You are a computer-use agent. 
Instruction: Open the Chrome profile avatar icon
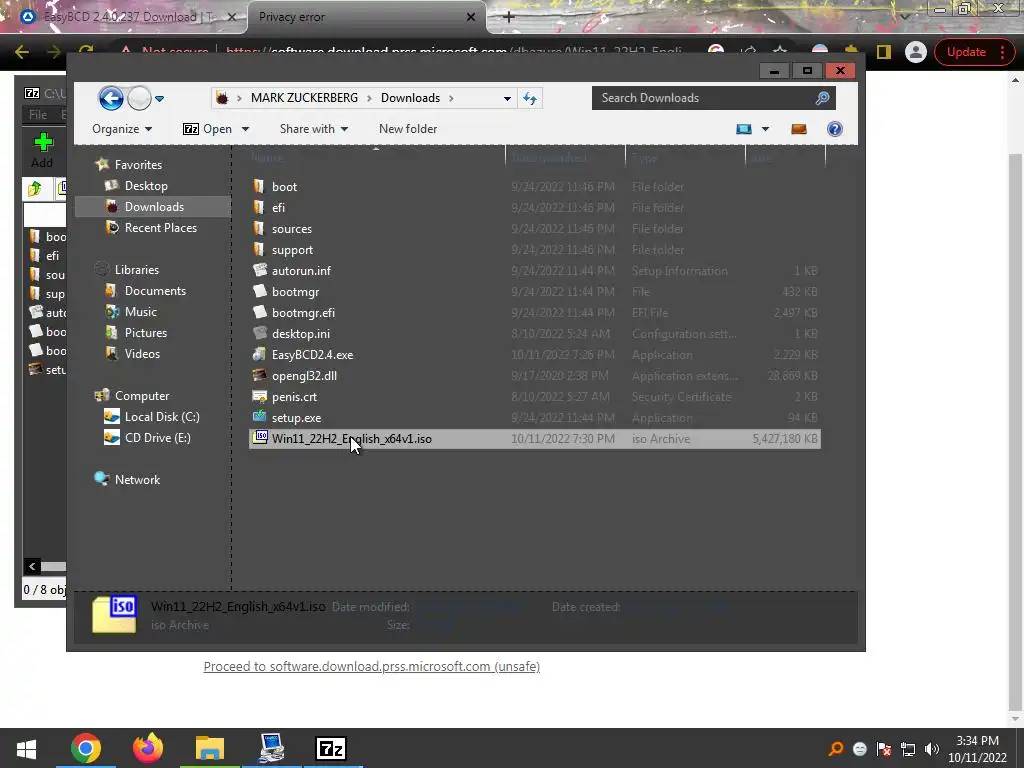(x=916, y=52)
